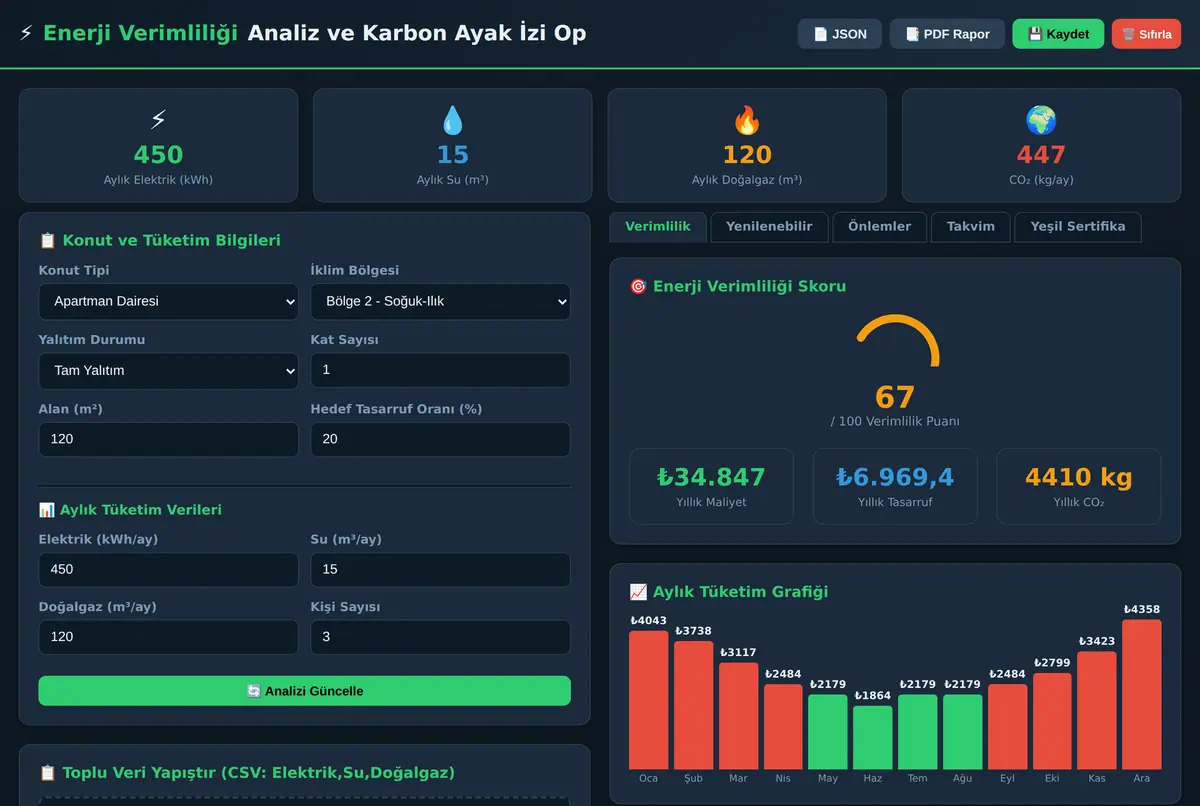The width and height of the screenshot is (1200, 806).
Task: Click the water droplet icon above 15
Action: 453,121
